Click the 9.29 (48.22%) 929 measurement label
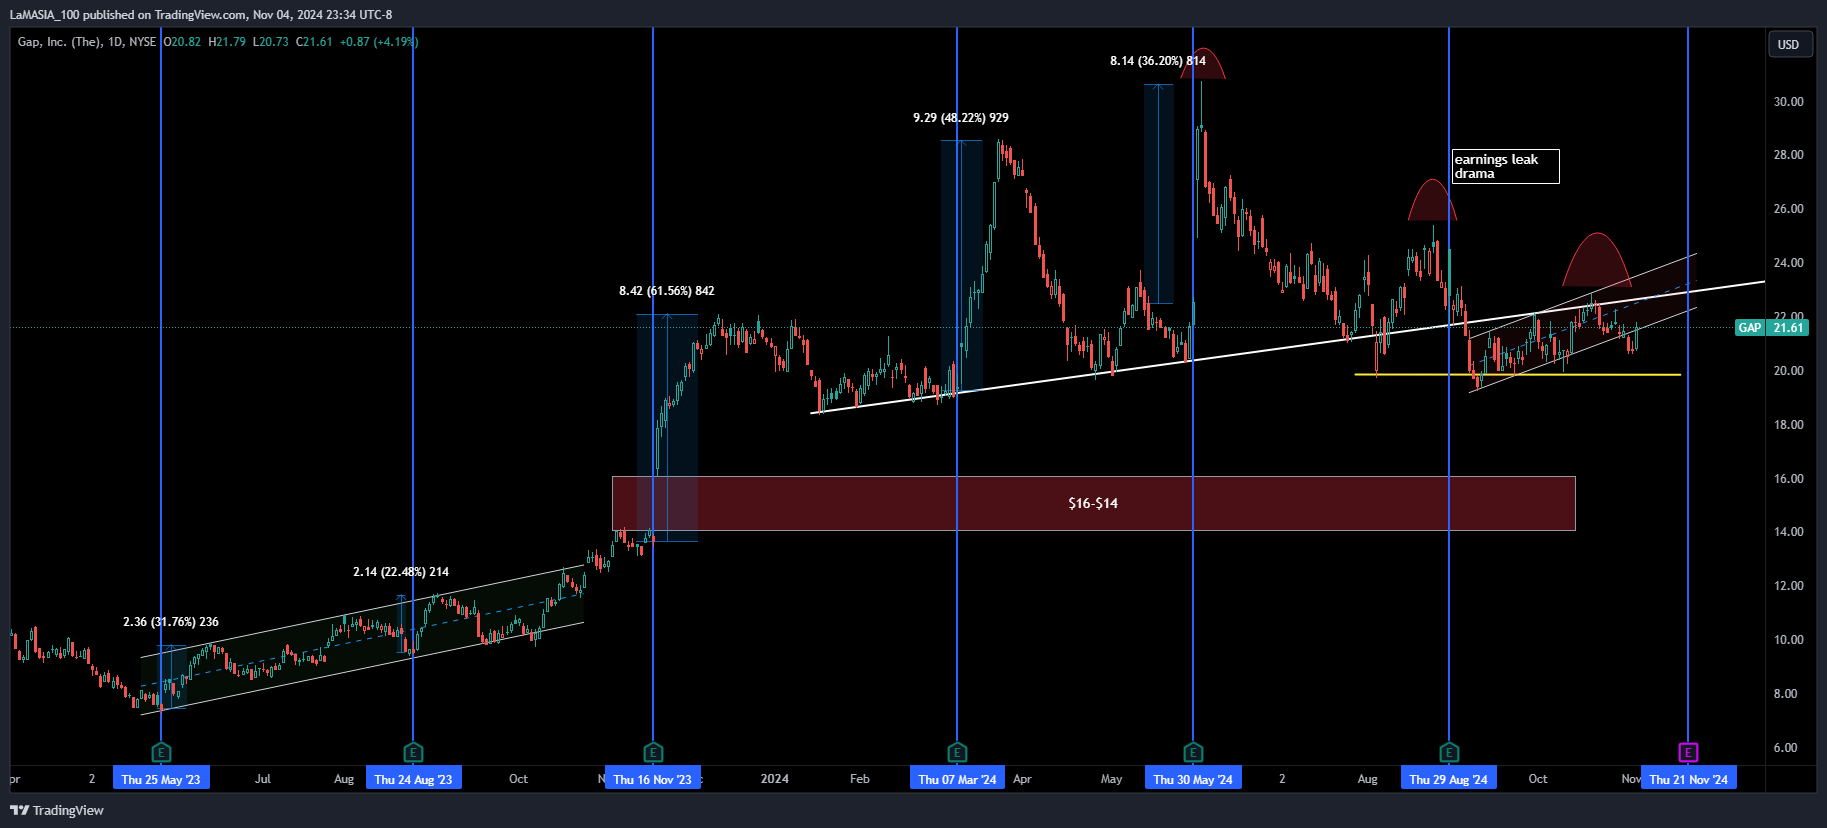 point(961,118)
